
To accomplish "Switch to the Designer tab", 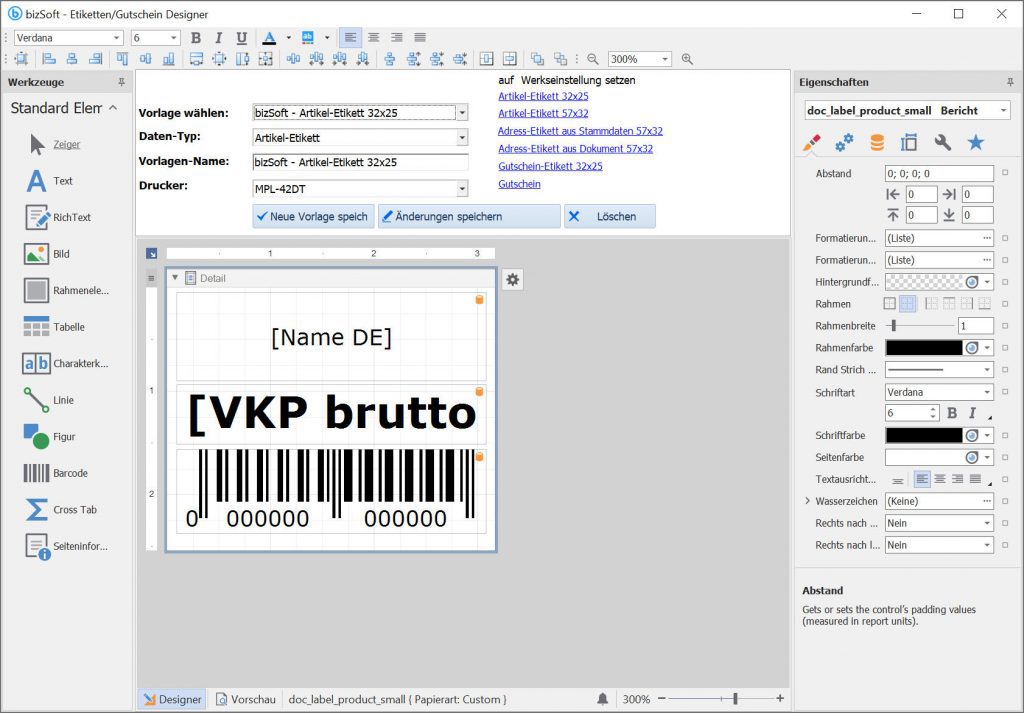I will [172, 699].
